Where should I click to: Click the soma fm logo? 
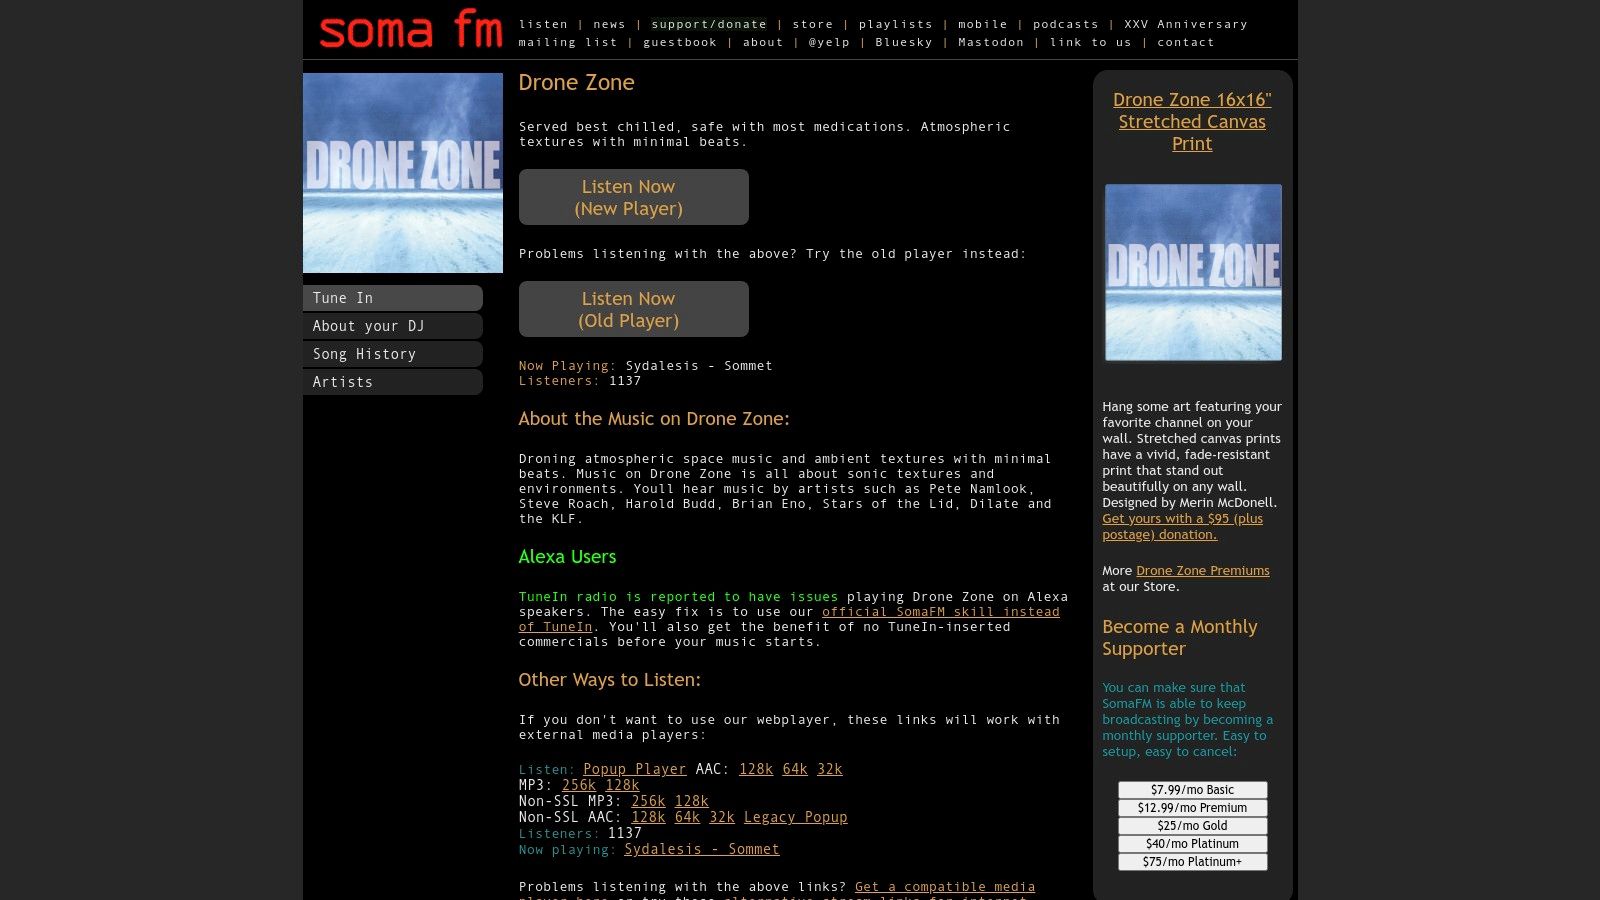coord(411,30)
